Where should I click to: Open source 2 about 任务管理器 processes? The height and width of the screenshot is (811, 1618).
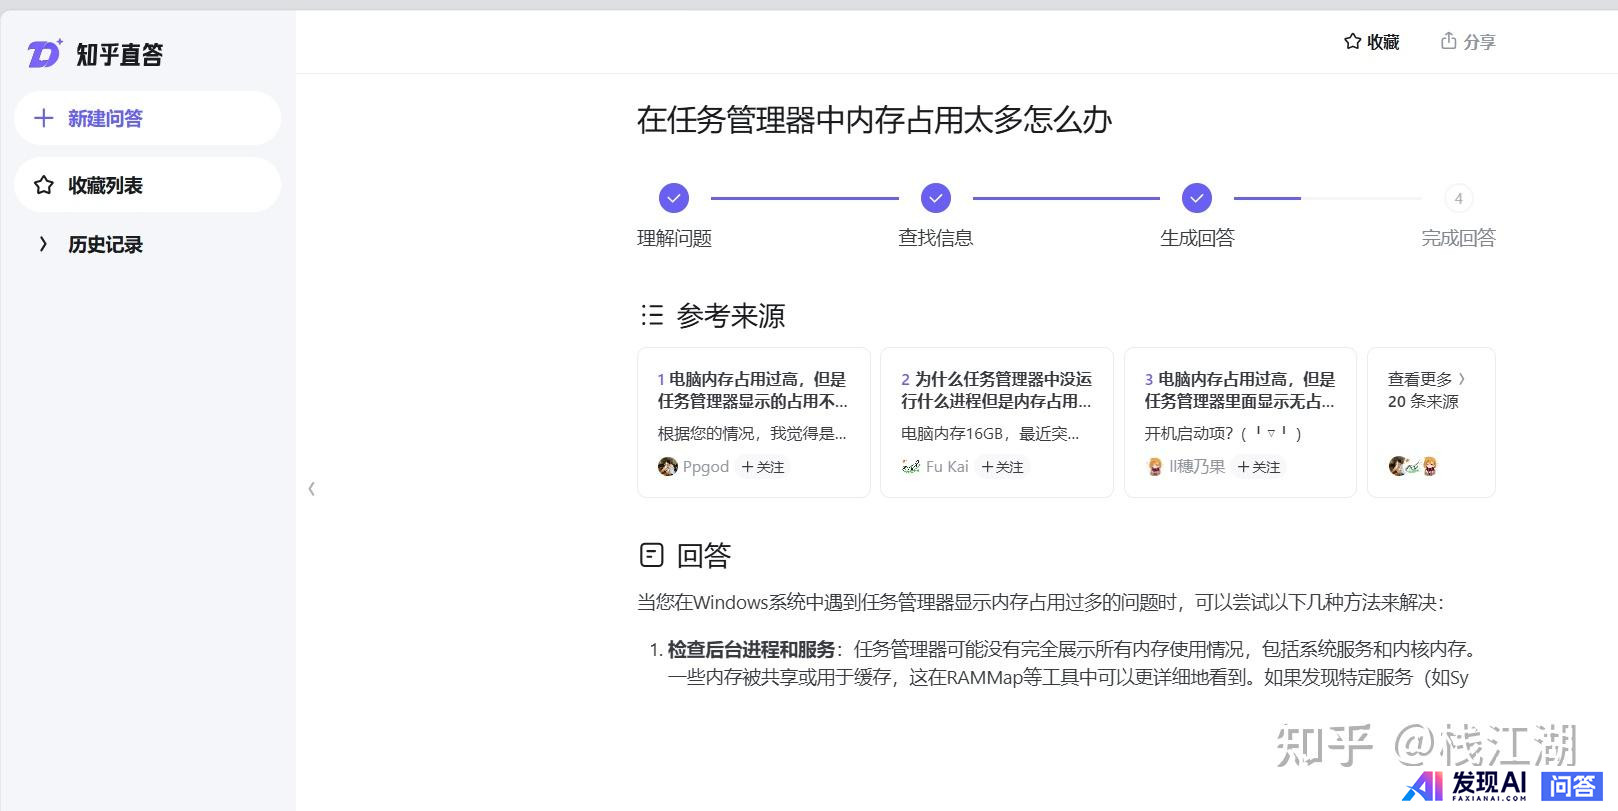click(x=996, y=391)
